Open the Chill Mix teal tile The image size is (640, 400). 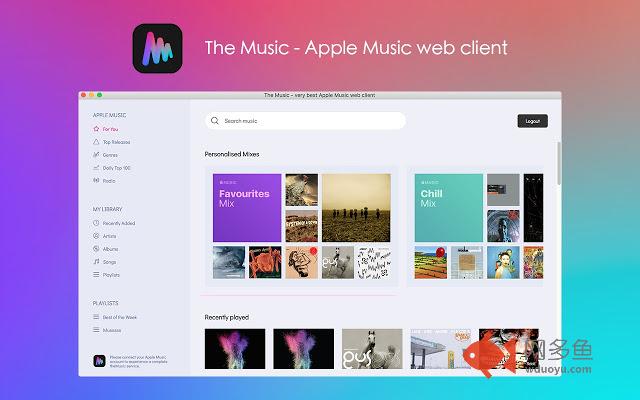coord(449,208)
